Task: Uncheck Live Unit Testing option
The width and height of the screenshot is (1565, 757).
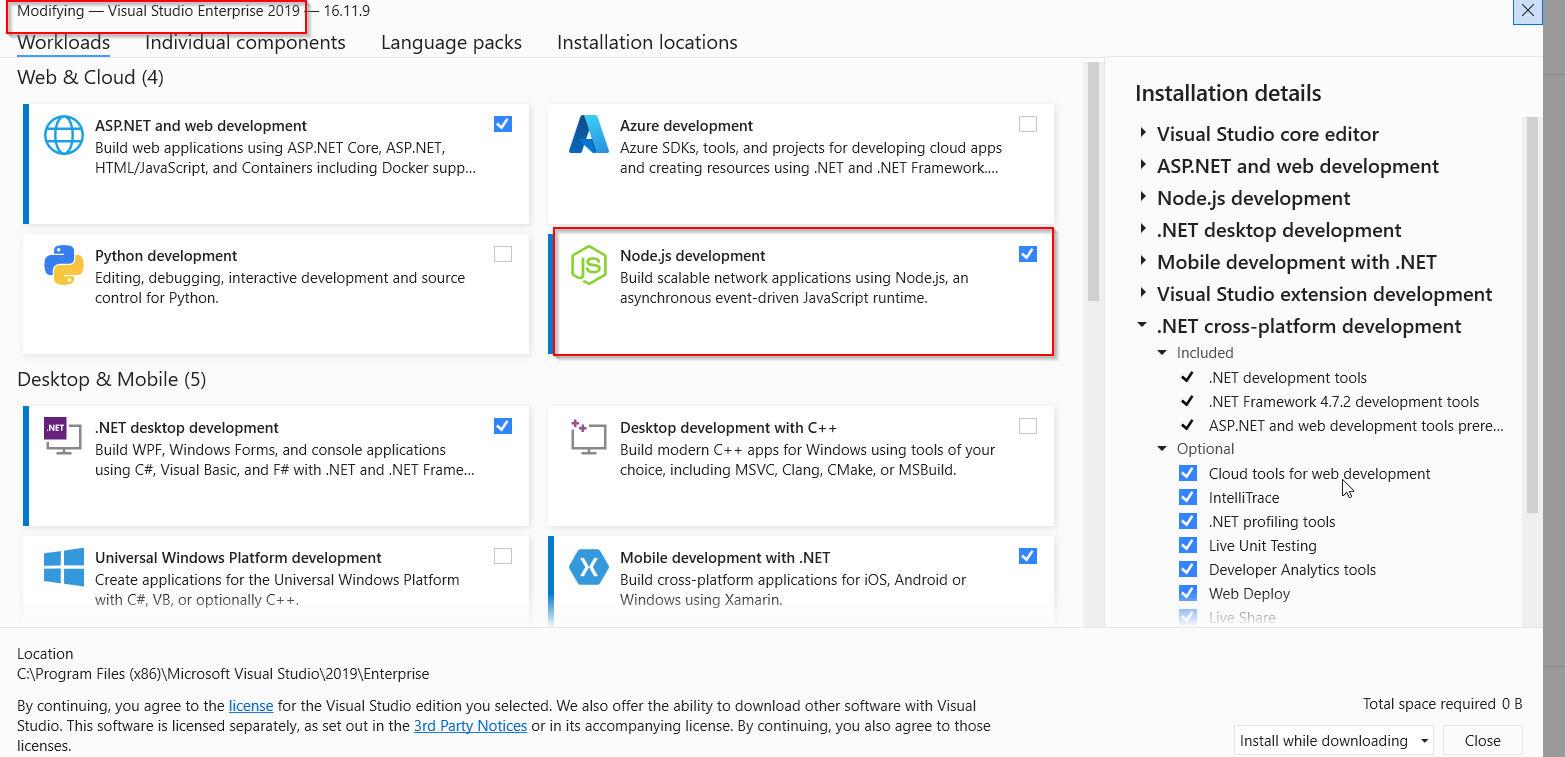Action: tap(1188, 545)
